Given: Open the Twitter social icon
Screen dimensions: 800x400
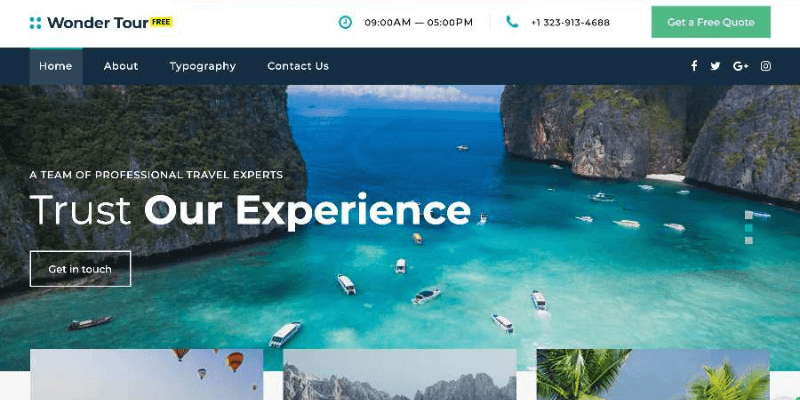Looking at the screenshot, I should pos(715,66).
